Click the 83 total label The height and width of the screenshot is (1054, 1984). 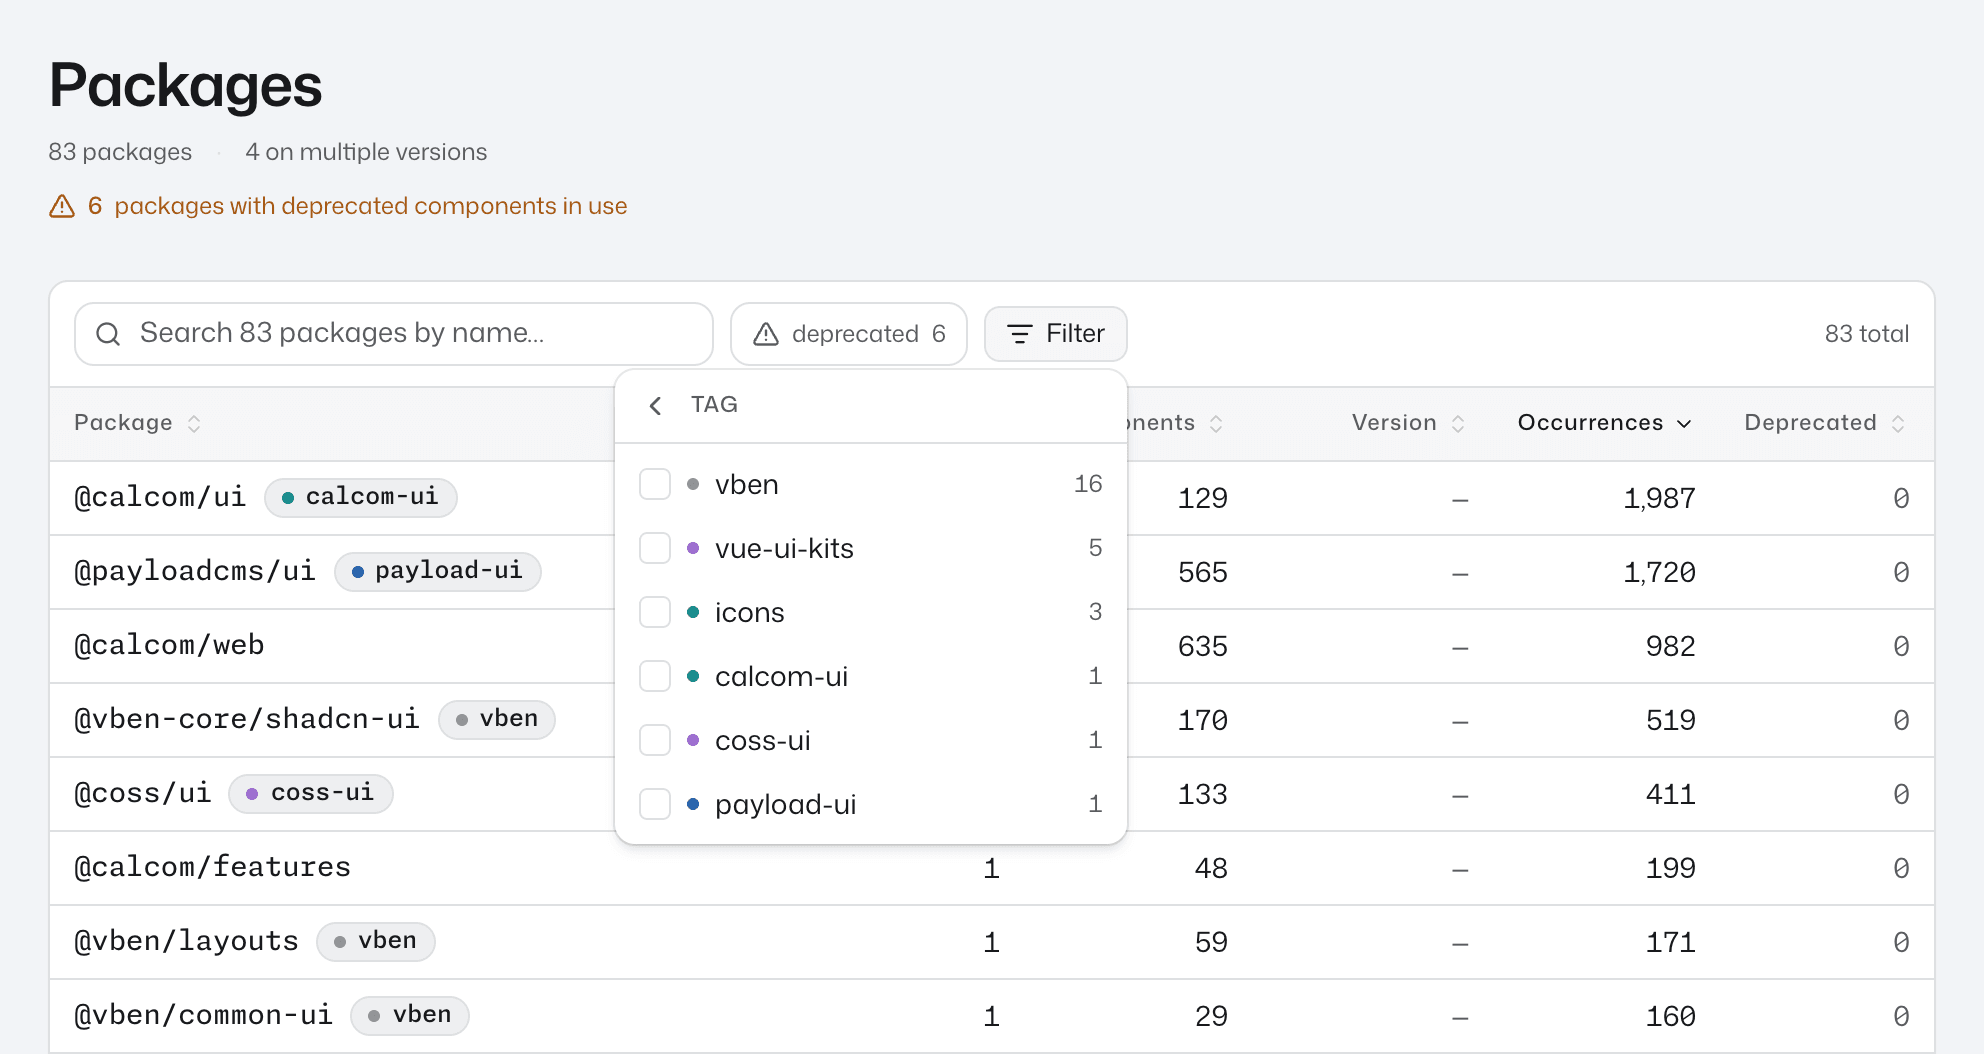(1866, 334)
